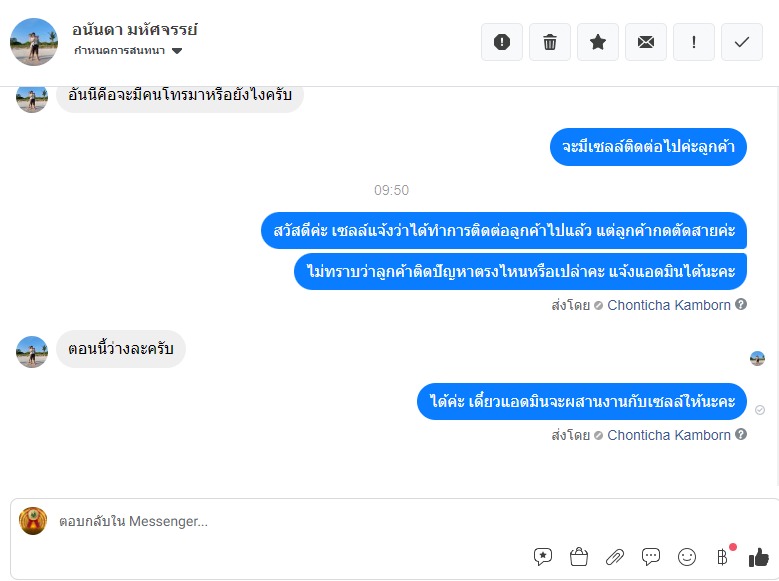Screen dimensions: 779x581
Task: Select the message ตอนนี้ว่างละครับ bubble
Action: (121, 349)
